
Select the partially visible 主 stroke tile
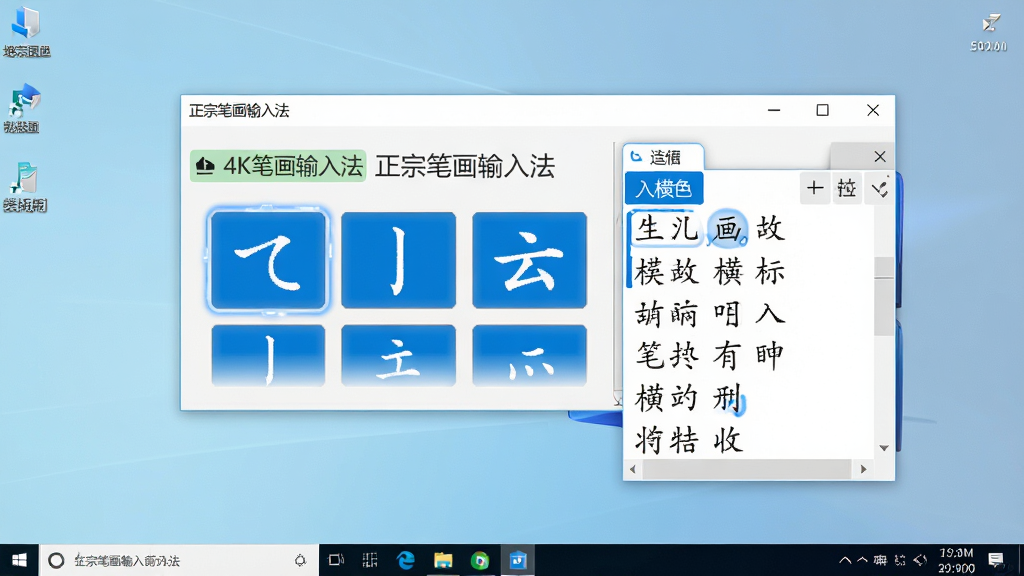398,355
